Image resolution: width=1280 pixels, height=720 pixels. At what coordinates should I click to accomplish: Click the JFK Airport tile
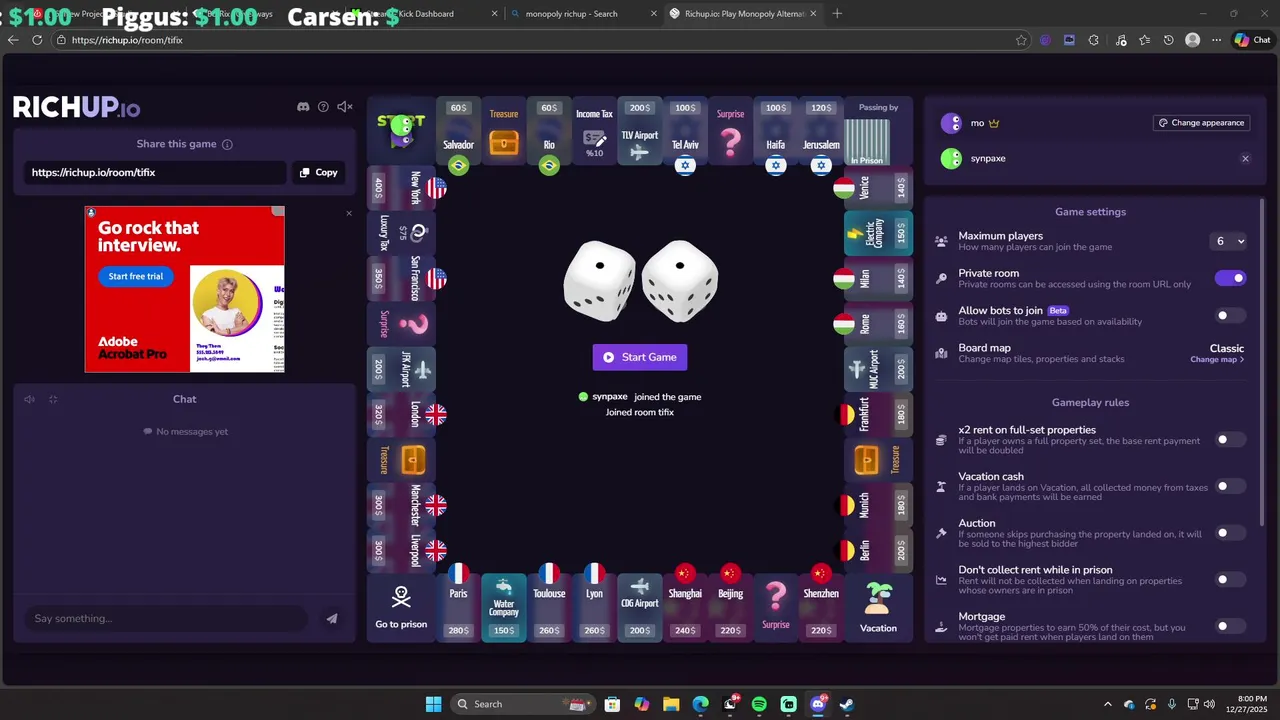[x=402, y=369]
